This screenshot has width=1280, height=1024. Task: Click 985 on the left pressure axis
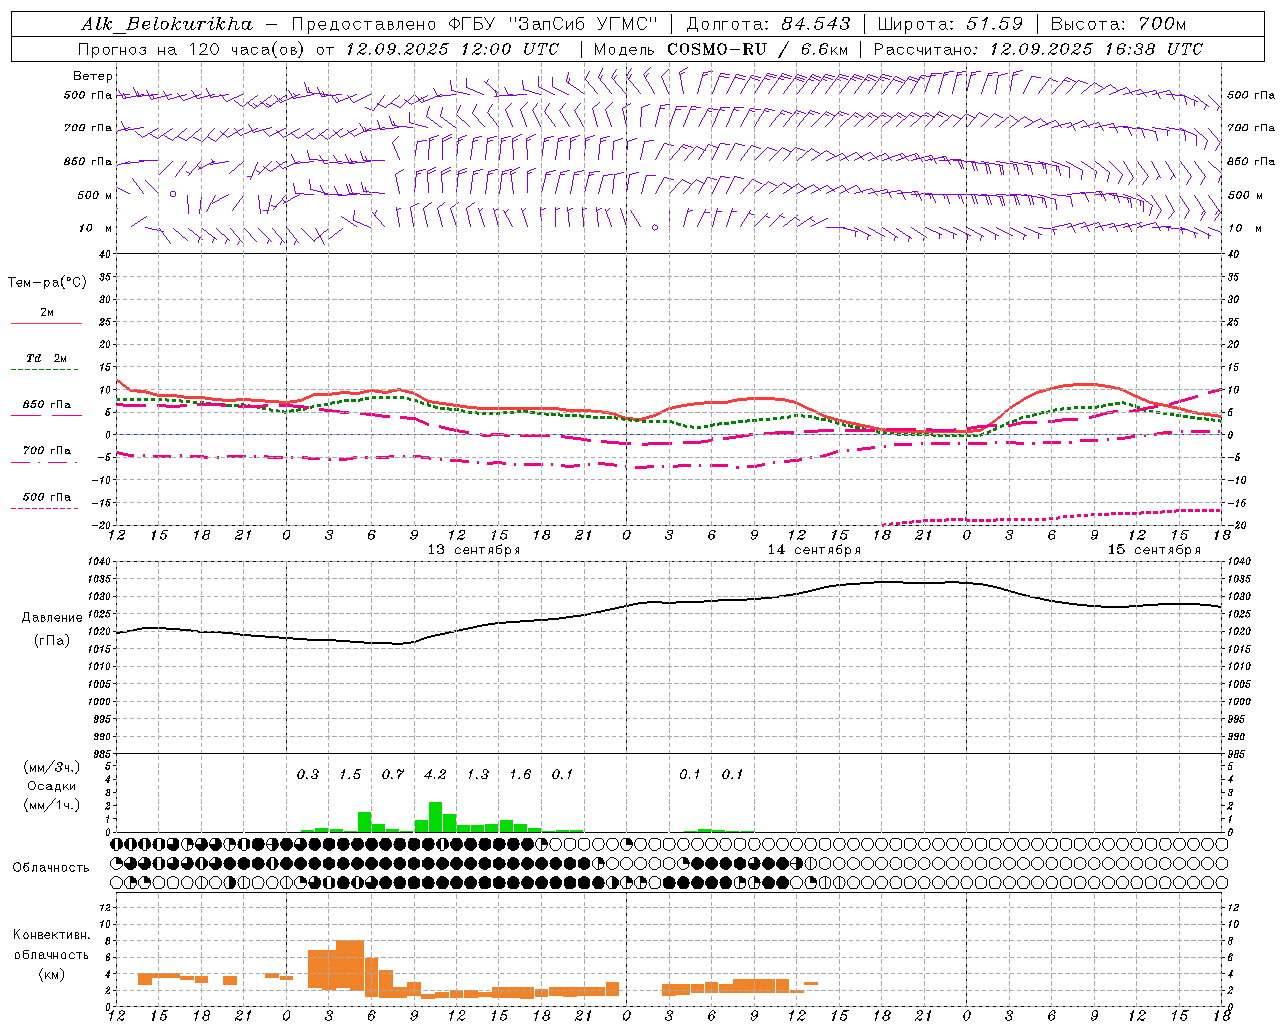(x=103, y=755)
